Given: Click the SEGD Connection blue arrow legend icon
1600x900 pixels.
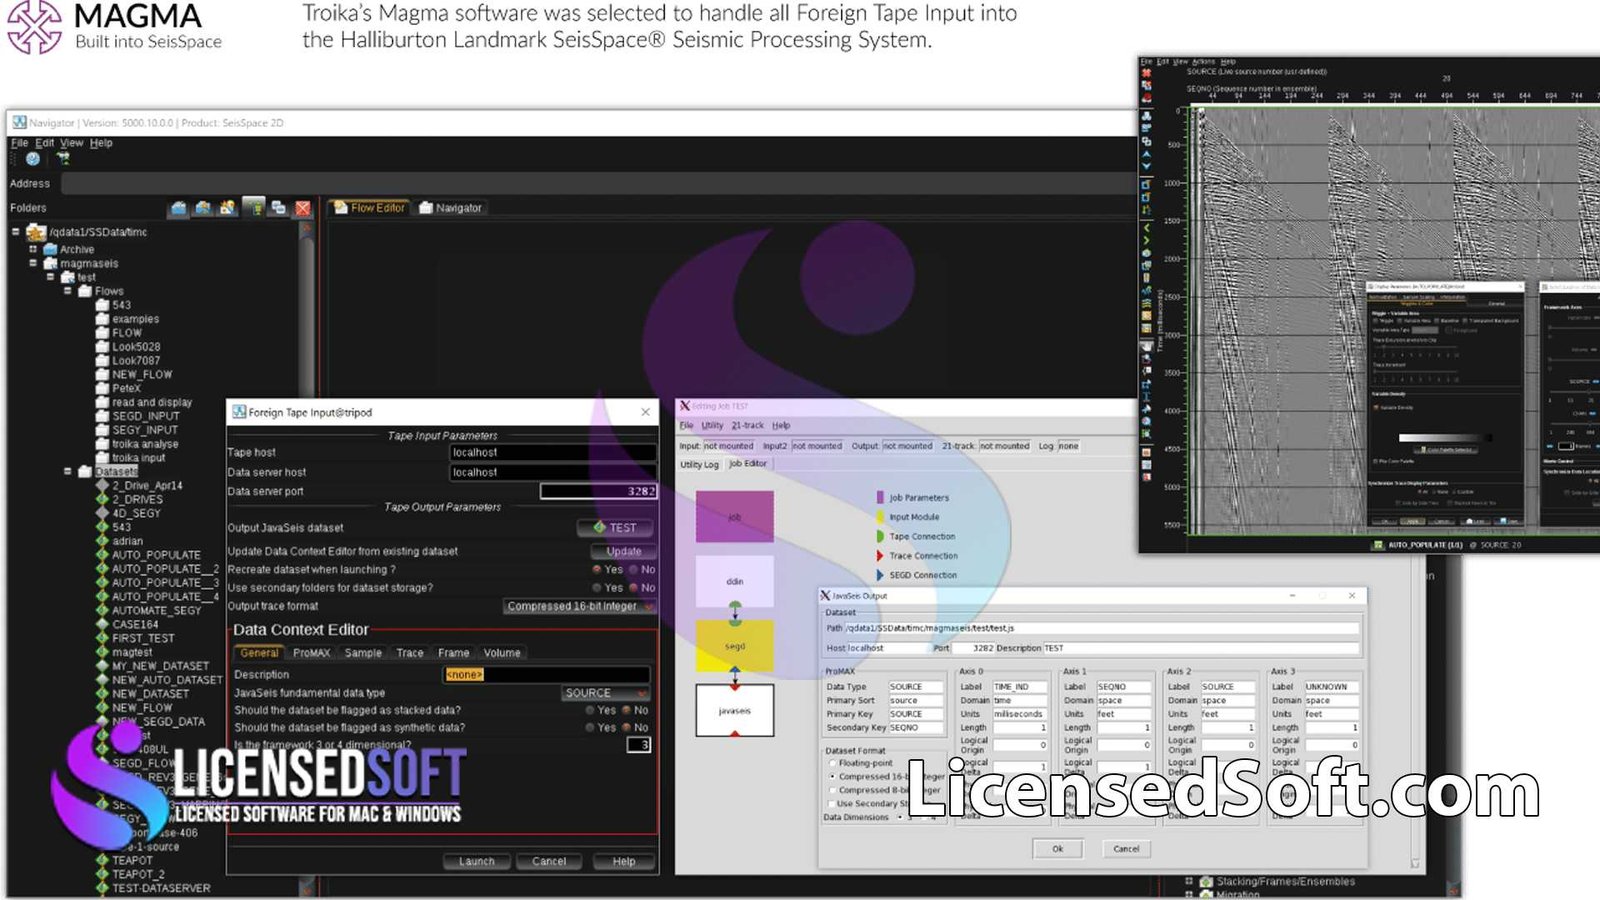Looking at the screenshot, I should click(880, 575).
